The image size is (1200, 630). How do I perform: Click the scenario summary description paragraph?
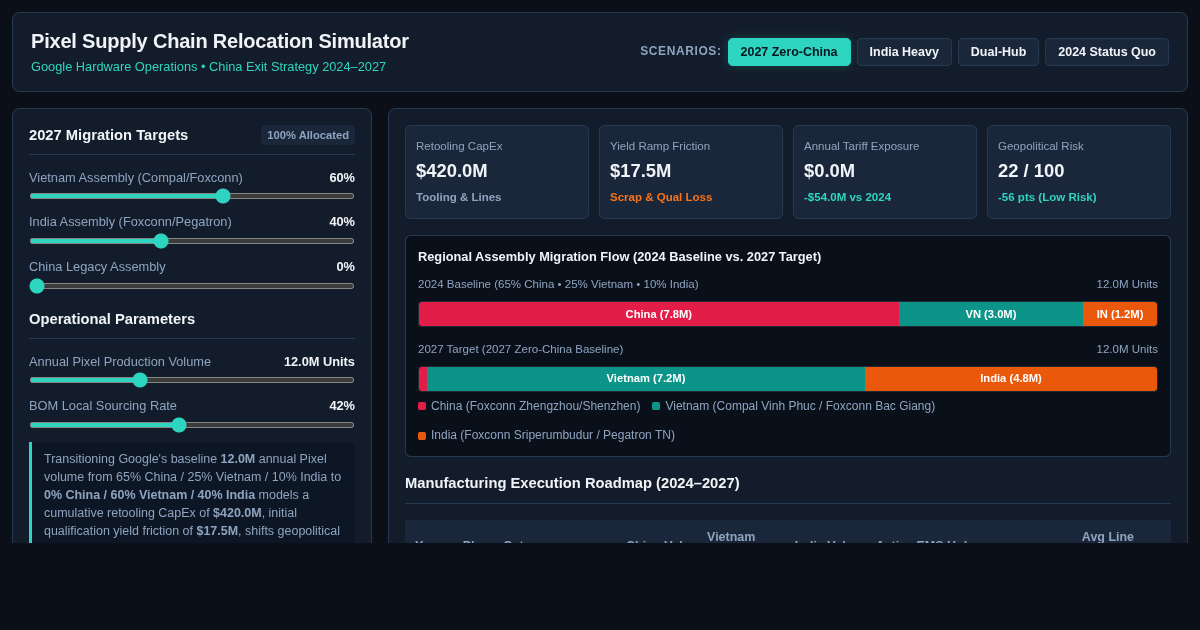point(193,495)
